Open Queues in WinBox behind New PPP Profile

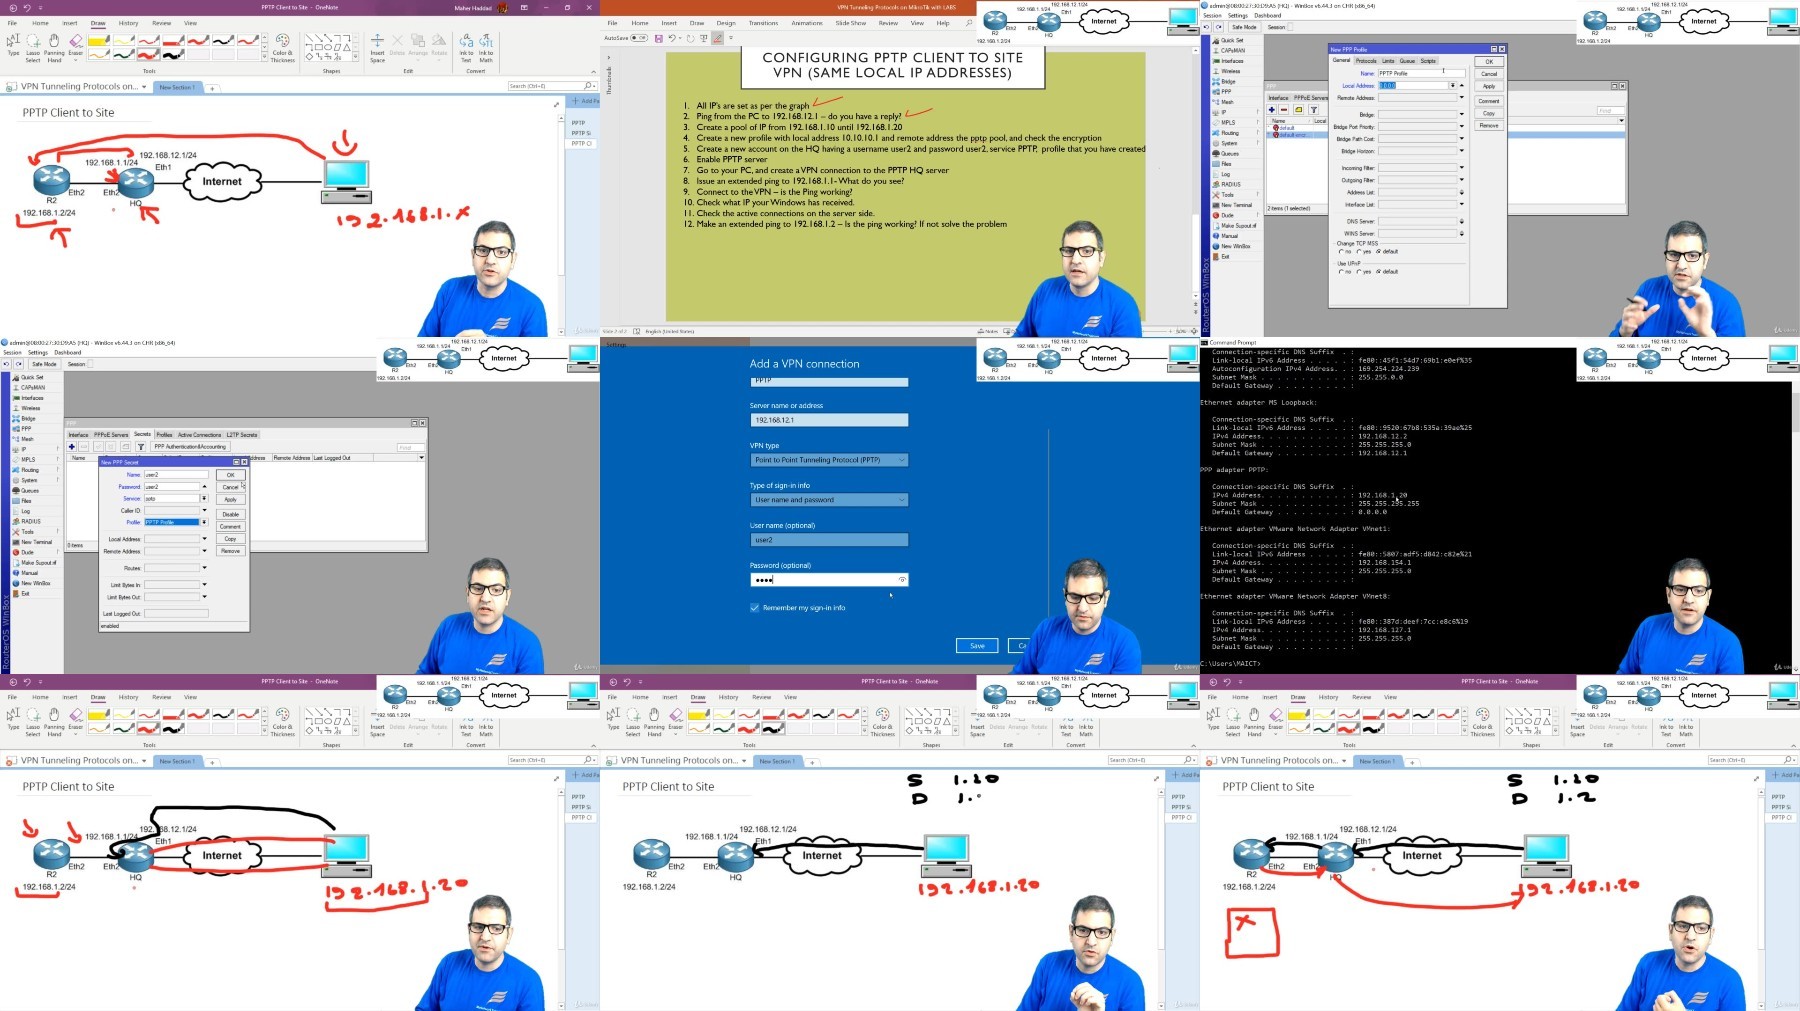pos(1229,154)
